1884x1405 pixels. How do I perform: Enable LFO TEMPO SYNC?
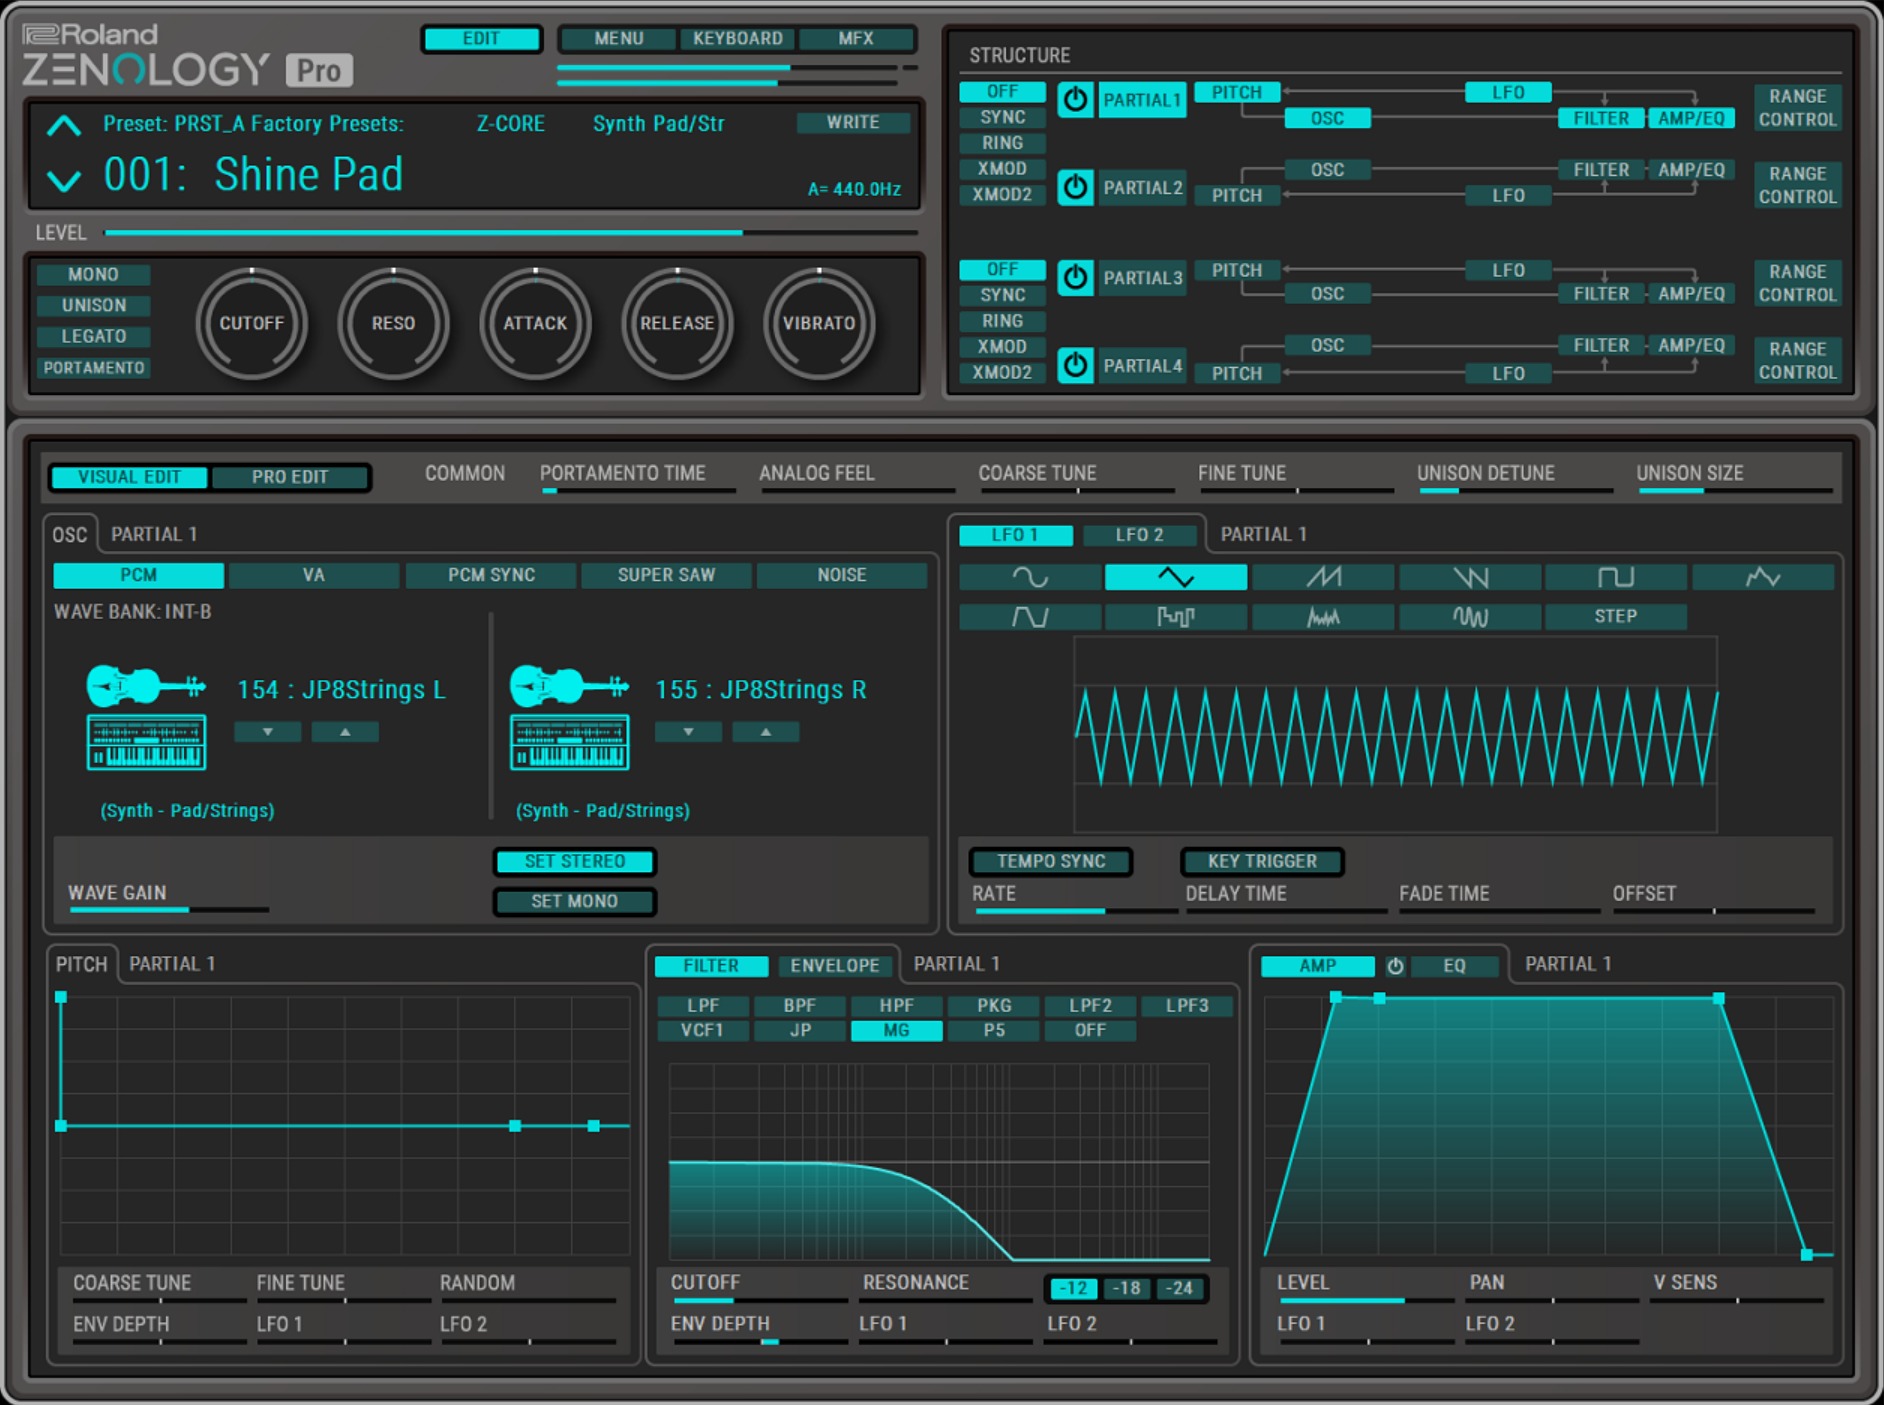point(1050,861)
